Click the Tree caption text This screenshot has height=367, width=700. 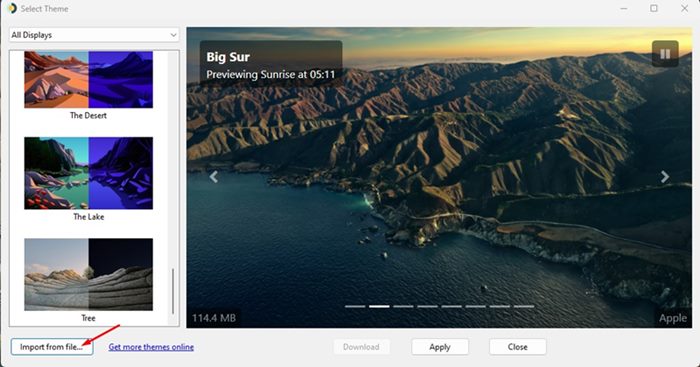pos(88,318)
